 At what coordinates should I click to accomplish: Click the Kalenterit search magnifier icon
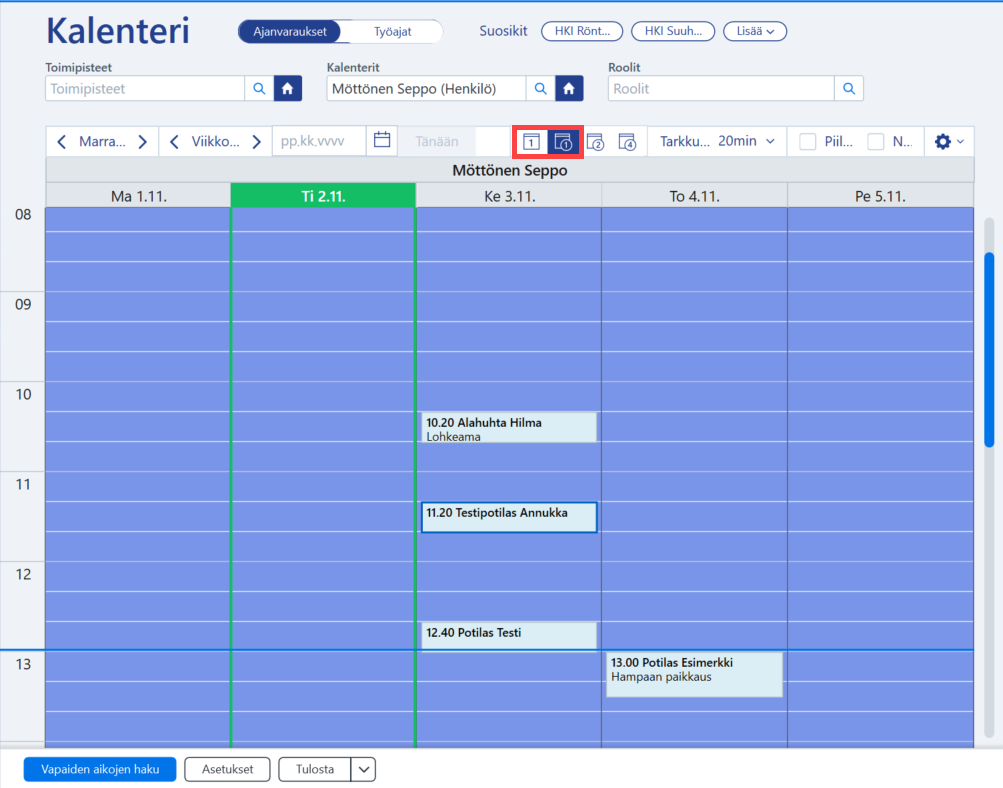coord(541,88)
